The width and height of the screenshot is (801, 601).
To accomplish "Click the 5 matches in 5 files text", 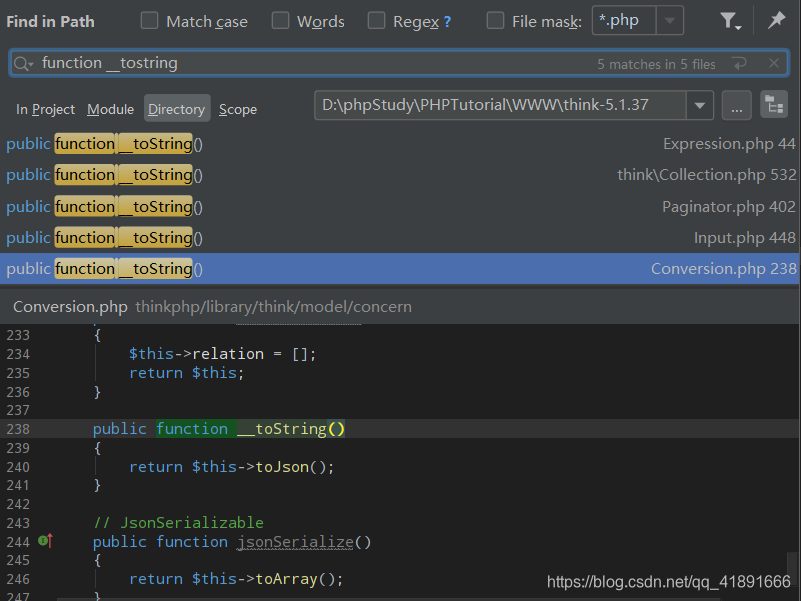I will point(656,64).
